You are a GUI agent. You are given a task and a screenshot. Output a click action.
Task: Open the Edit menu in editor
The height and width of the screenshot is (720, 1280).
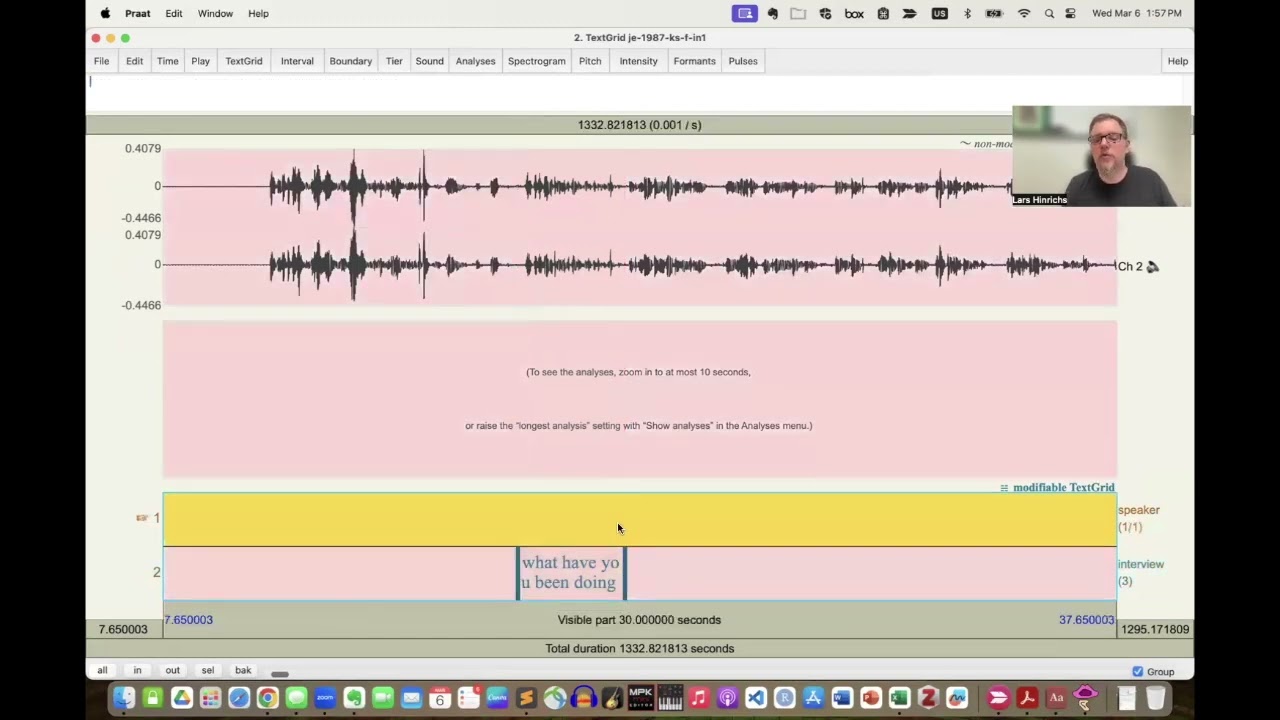(x=134, y=61)
